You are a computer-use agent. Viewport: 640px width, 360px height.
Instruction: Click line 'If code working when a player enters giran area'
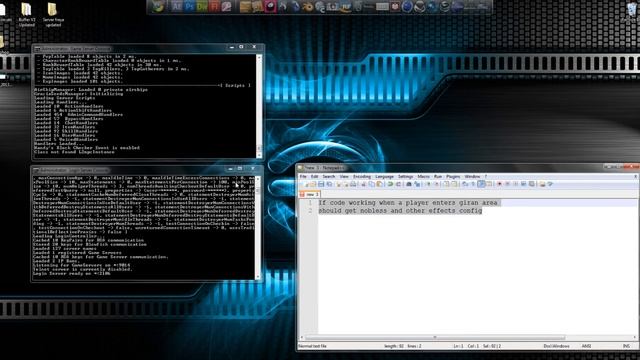[x=408, y=202]
